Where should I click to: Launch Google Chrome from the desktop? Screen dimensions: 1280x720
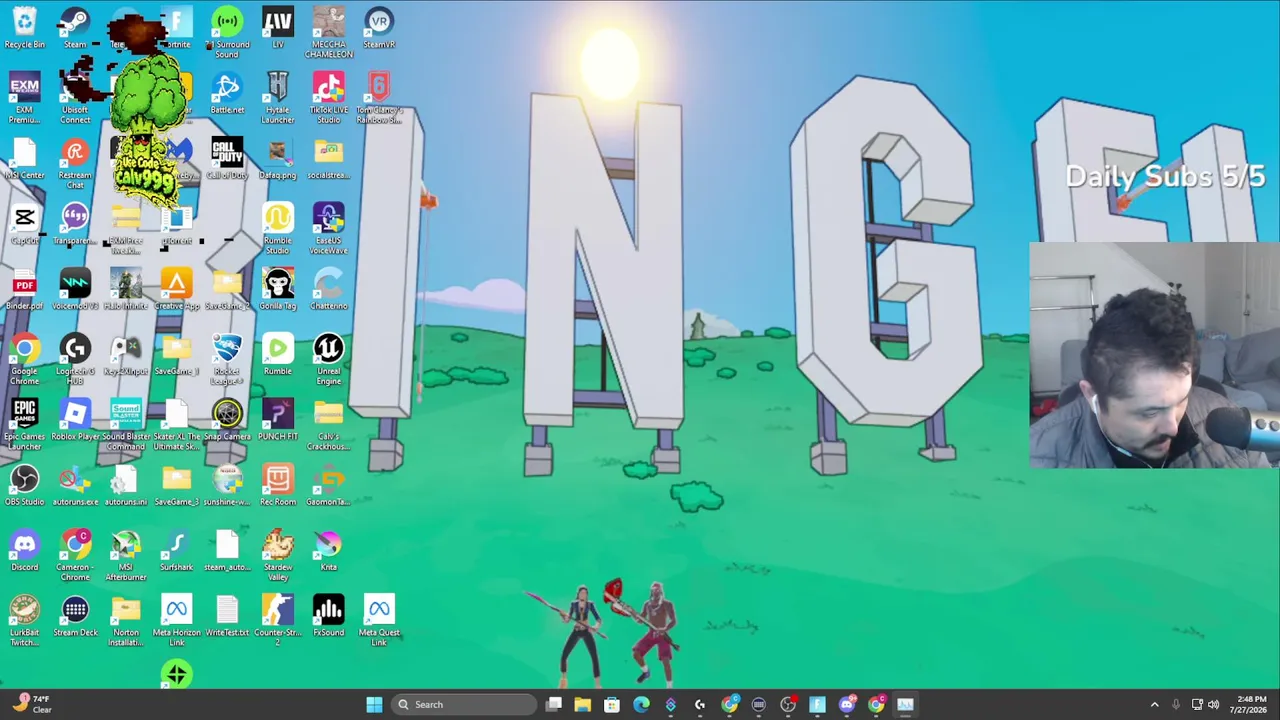[25, 360]
